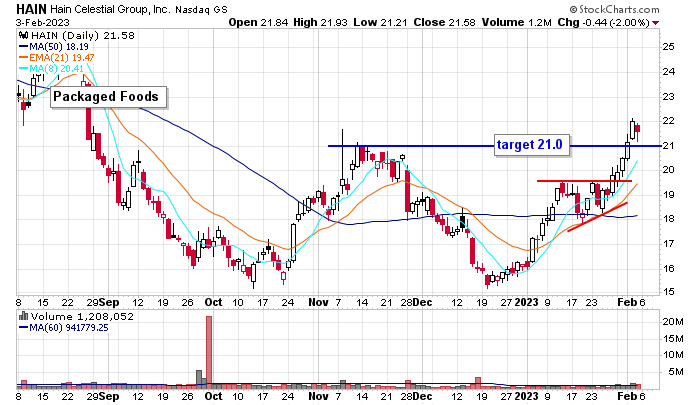Click the 5M volume axis label

click(x=675, y=372)
